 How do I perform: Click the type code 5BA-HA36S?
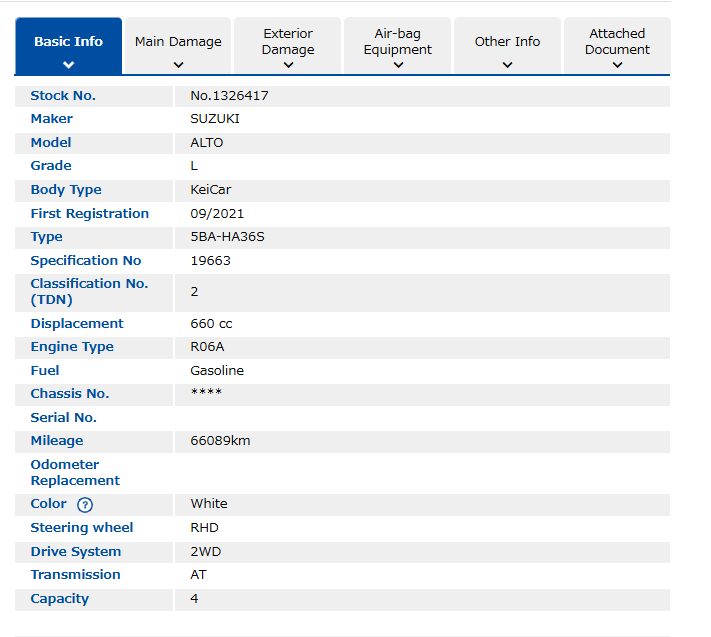[227, 237]
